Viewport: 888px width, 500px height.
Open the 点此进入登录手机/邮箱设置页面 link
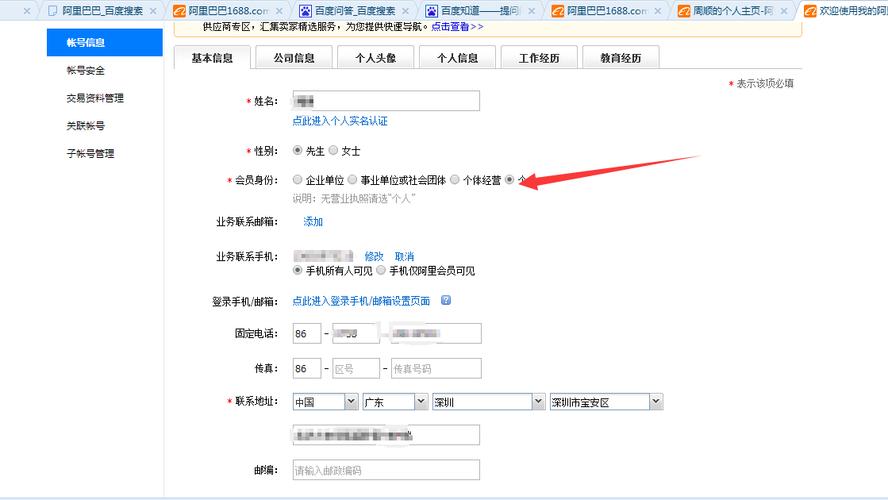tap(361, 301)
